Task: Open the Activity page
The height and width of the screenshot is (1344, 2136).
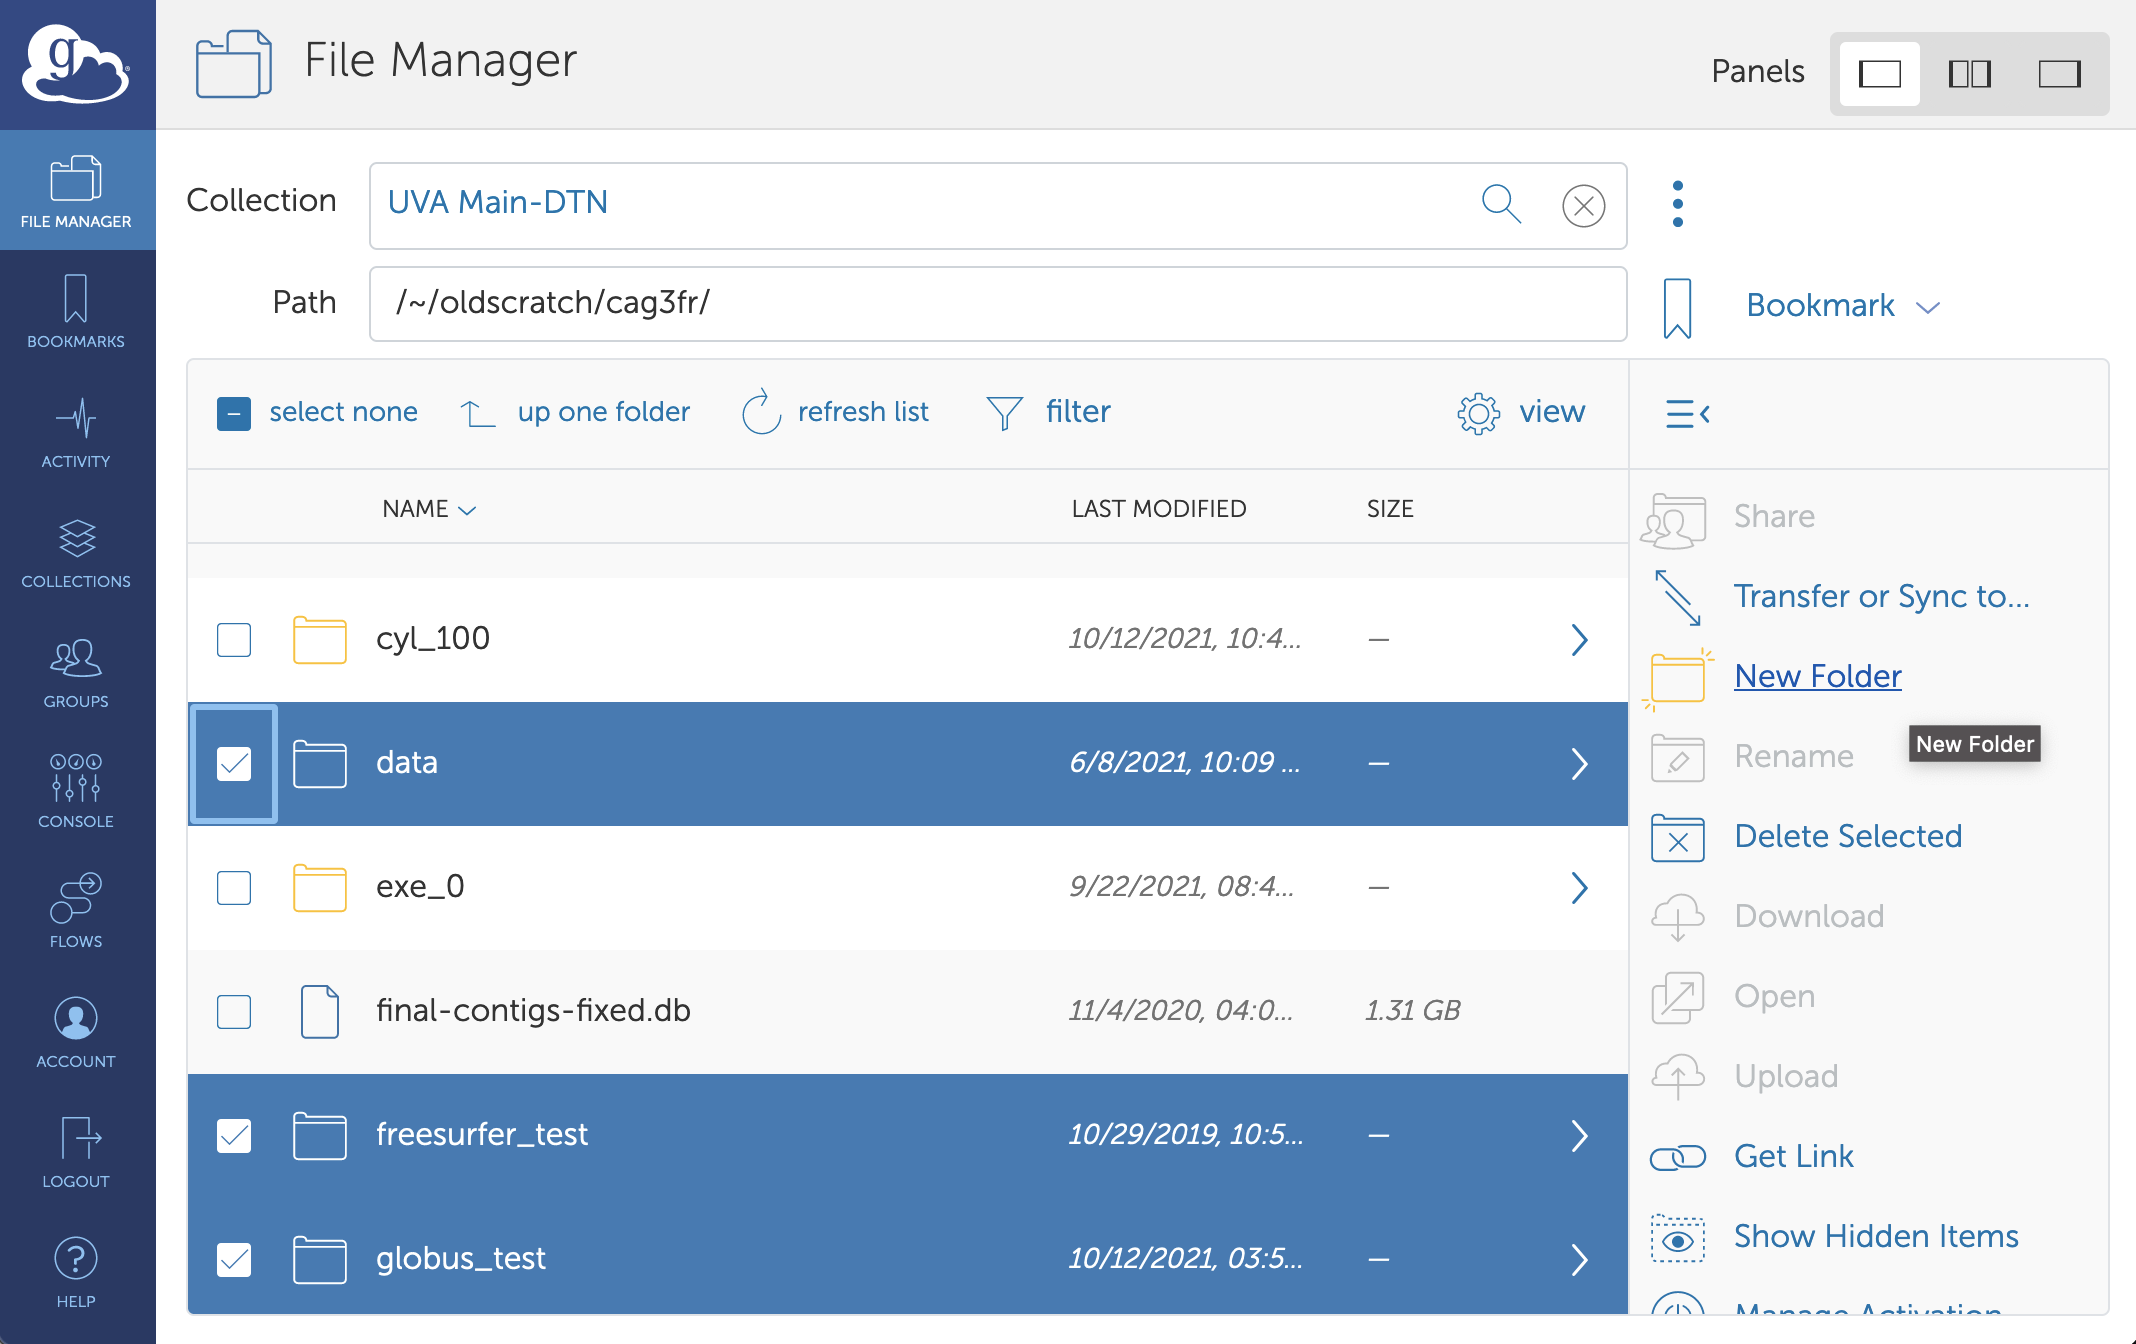Action: coord(76,432)
